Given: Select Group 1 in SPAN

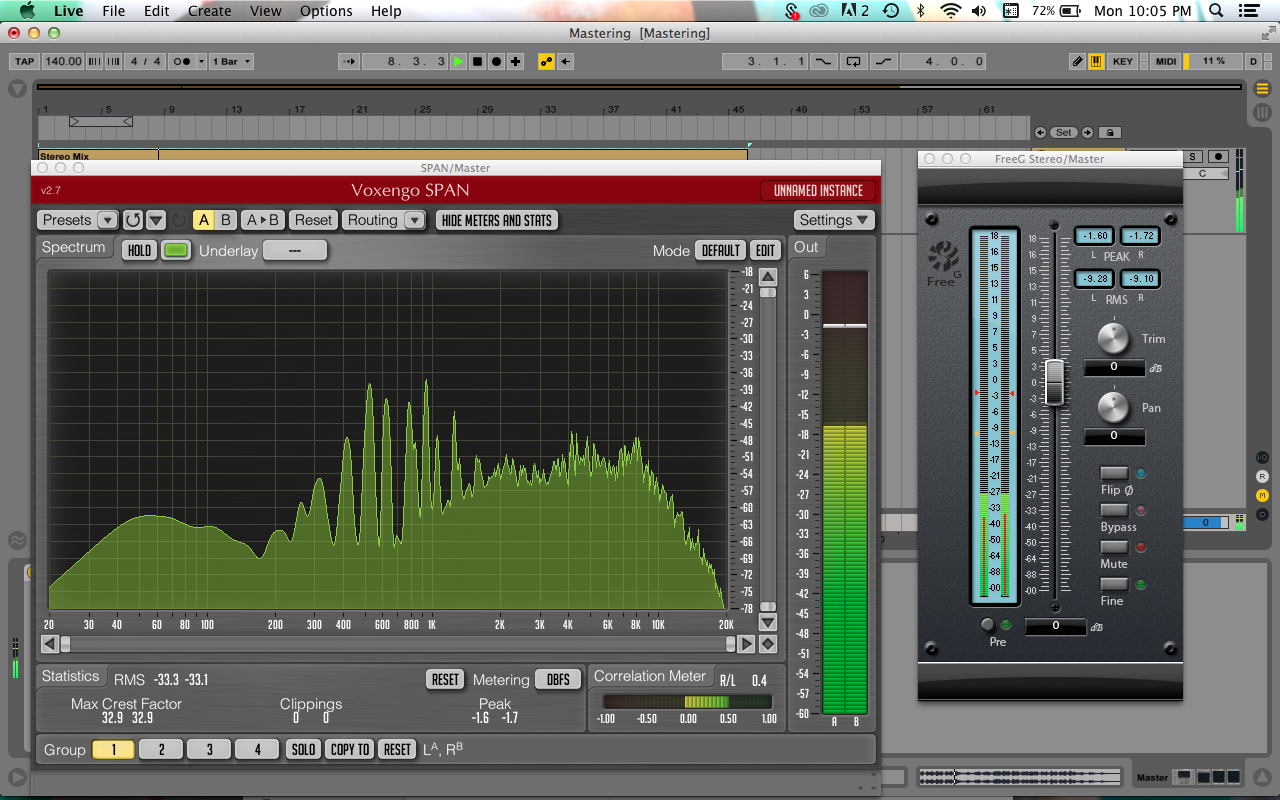Looking at the screenshot, I should (x=113, y=749).
